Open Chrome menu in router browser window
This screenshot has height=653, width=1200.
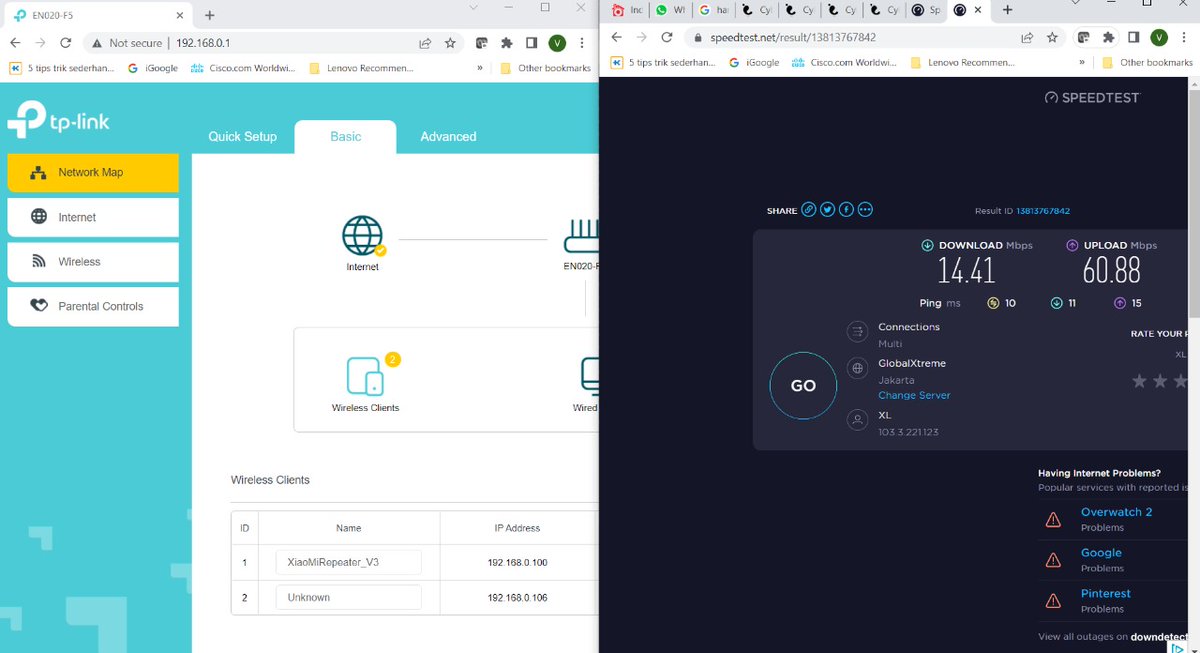582,43
